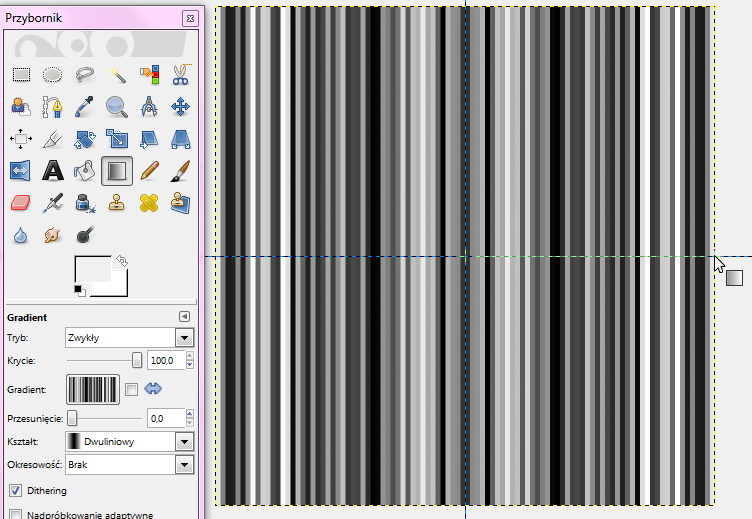The width and height of the screenshot is (752, 519).
Task: Select the Text tool
Action: pyautogui.click(x=52, y=171)
